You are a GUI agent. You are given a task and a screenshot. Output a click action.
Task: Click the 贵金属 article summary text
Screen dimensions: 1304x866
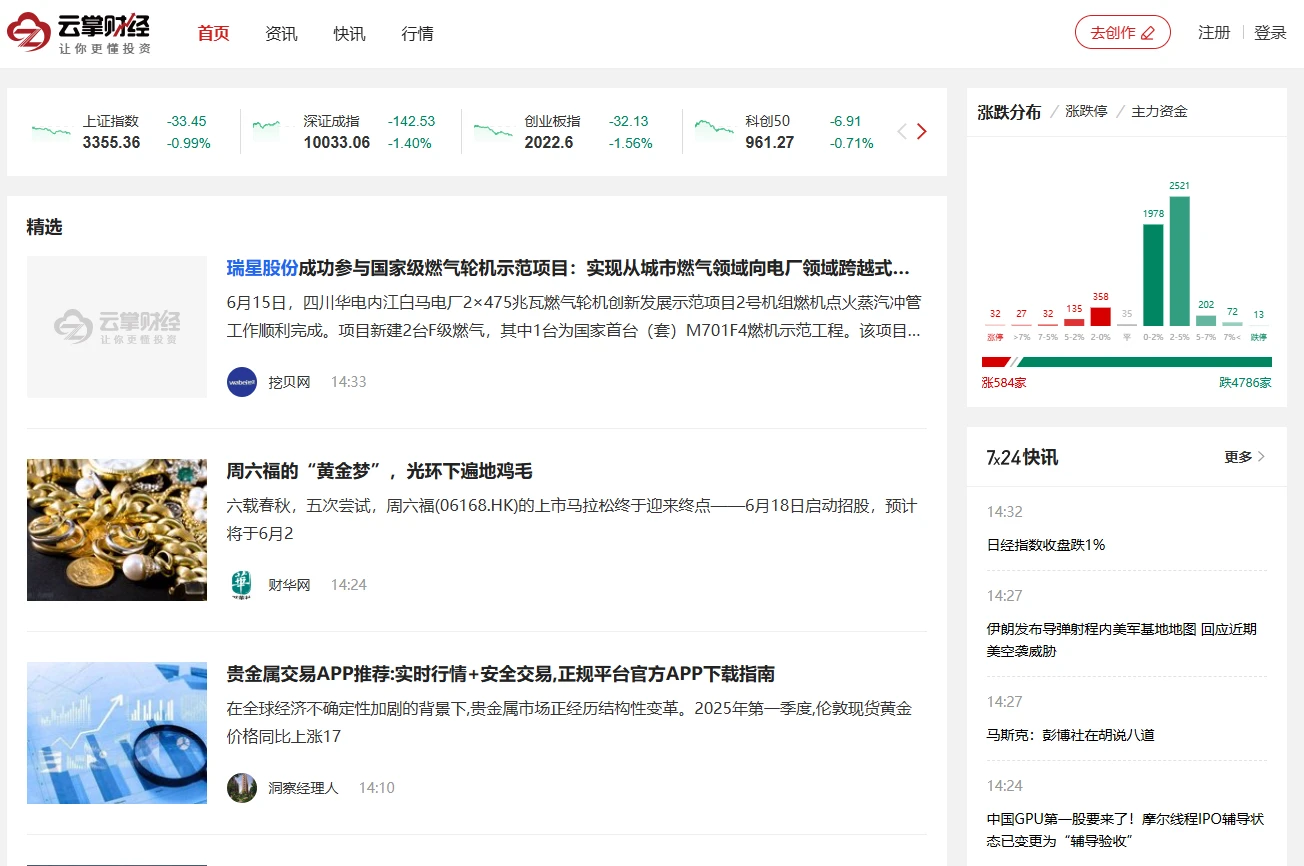click(x=569, y=723)
